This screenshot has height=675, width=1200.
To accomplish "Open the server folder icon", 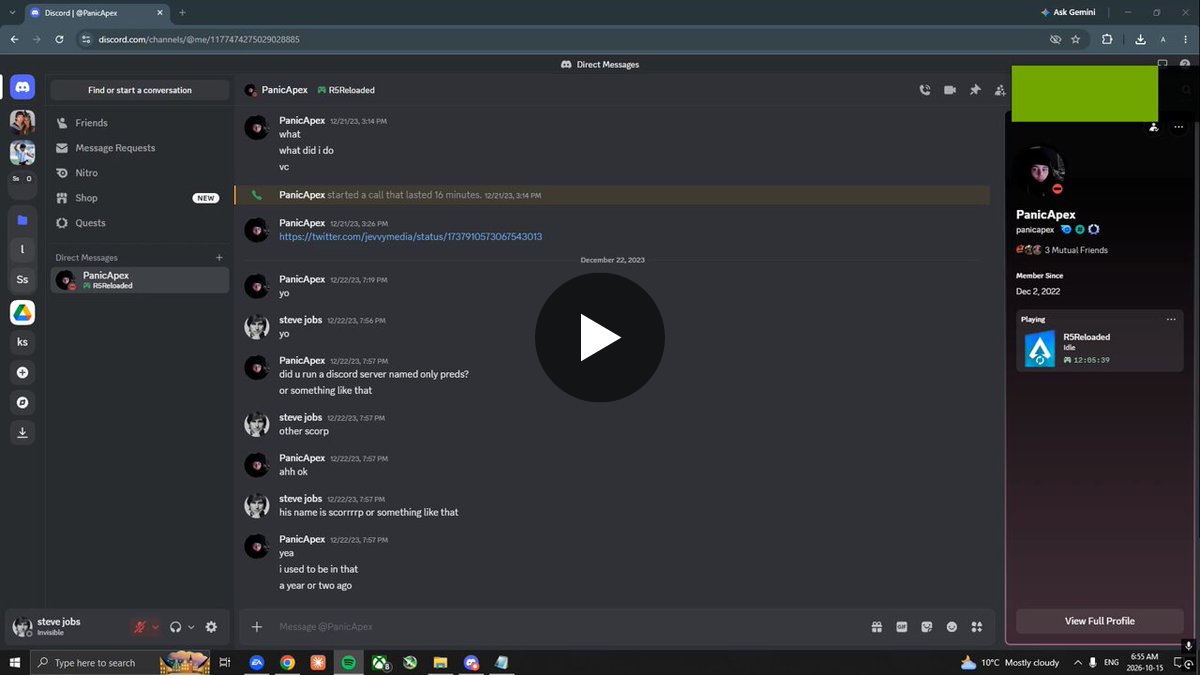I will tap(22, 220).
